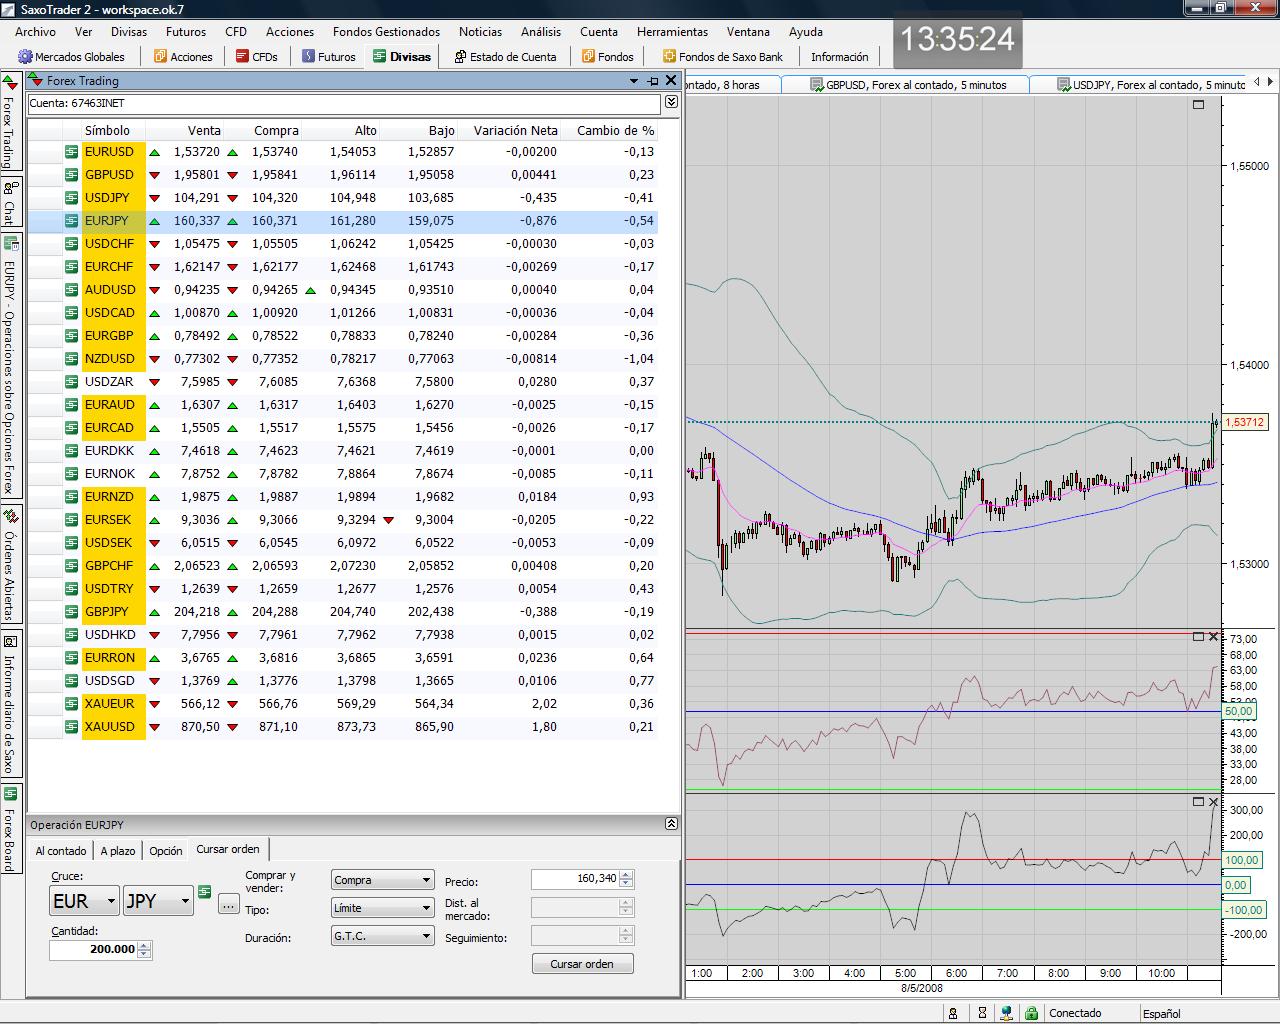Click the green trade icon beside EURUSD
Screen dimensions: 1280x1024
tap(71, 152)
